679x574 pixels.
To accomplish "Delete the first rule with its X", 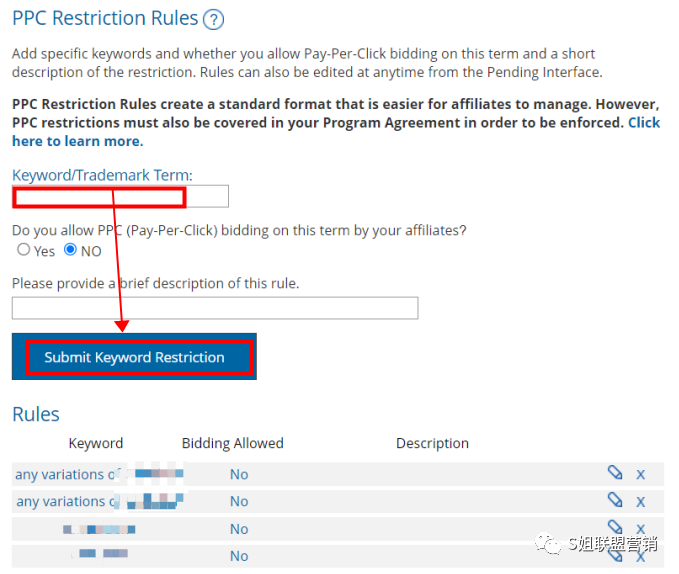I will [x=641, y=474].
